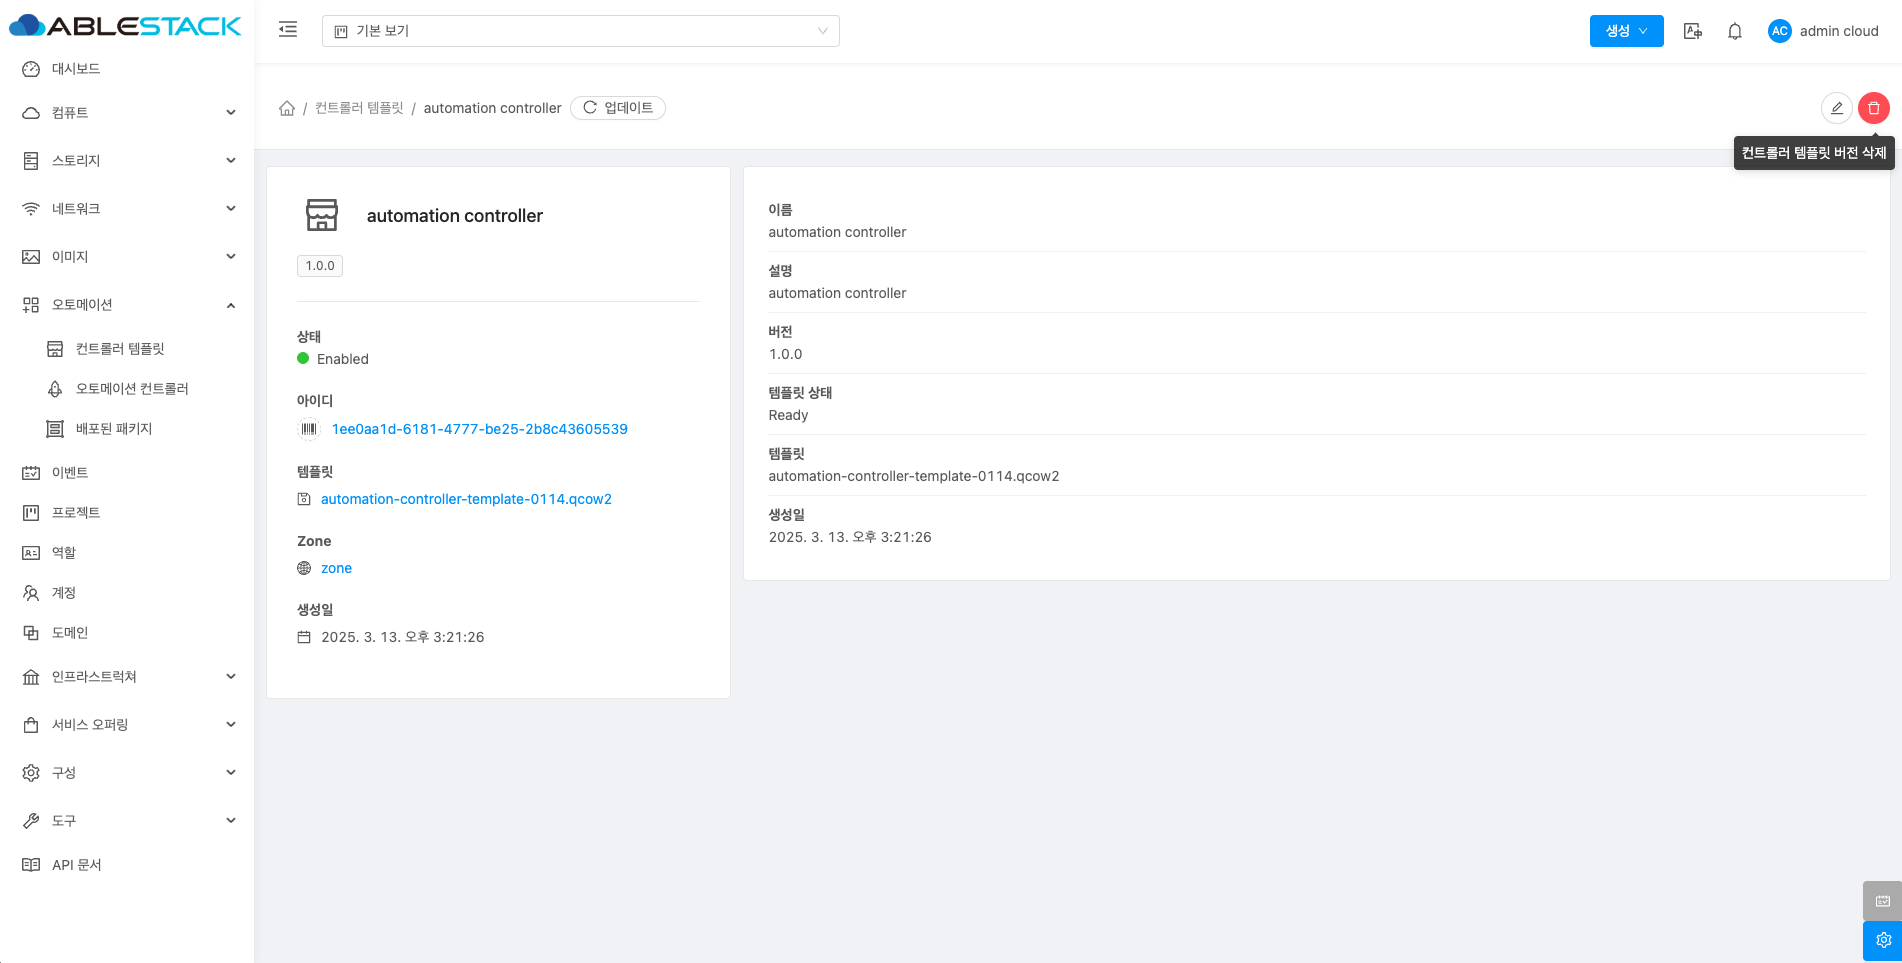Viewport: 1902px width, 963px height.
Task: Click the admin cloud user name
Action: tap(1839, 31)
